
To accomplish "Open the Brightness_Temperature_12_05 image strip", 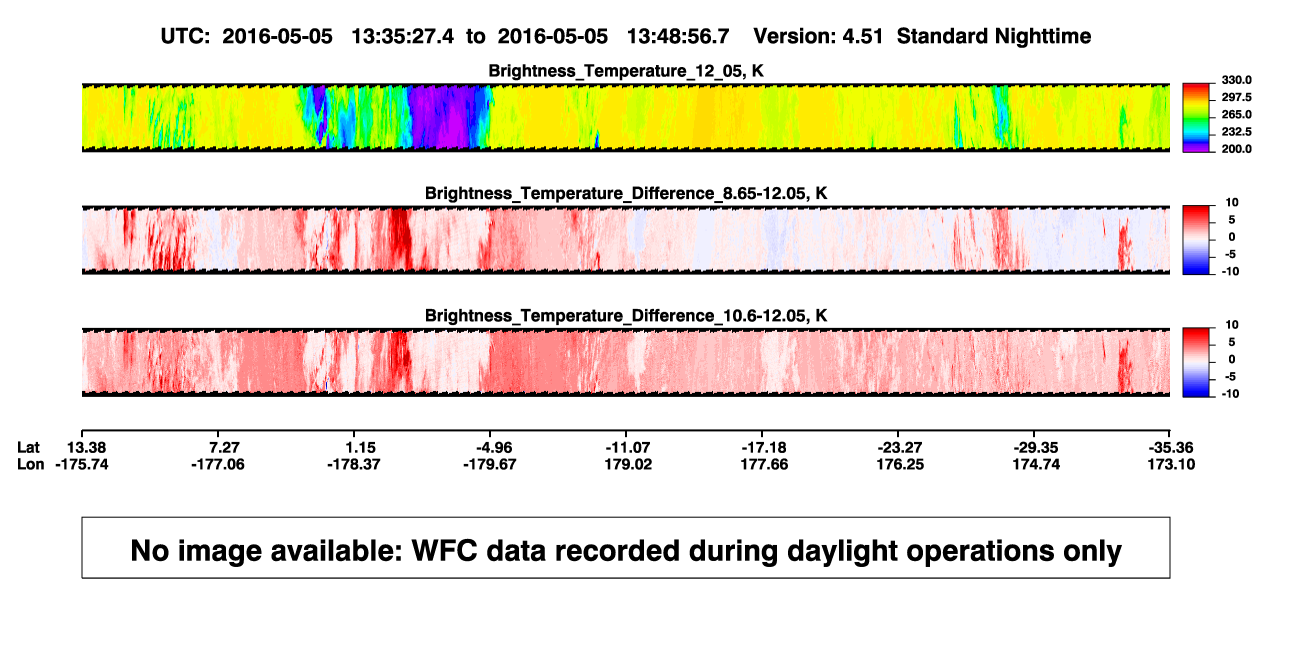I will [x=626, y=117].
